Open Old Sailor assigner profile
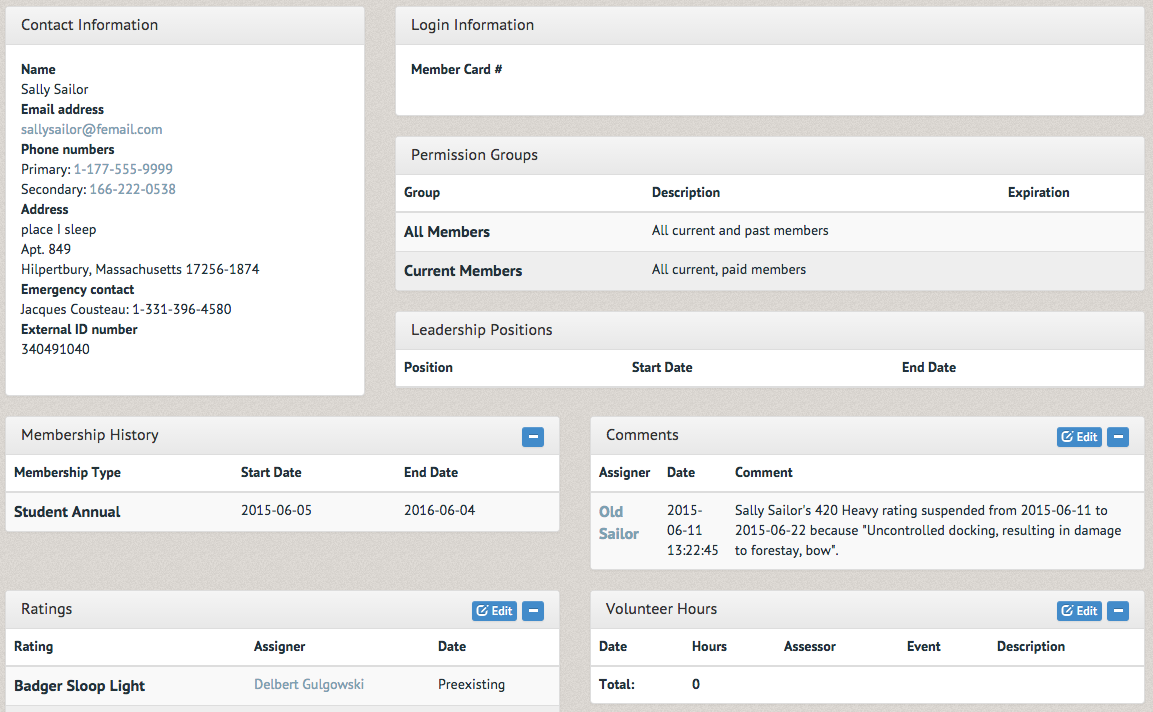This screenshot has width=1153, height=712. [618, 523]
